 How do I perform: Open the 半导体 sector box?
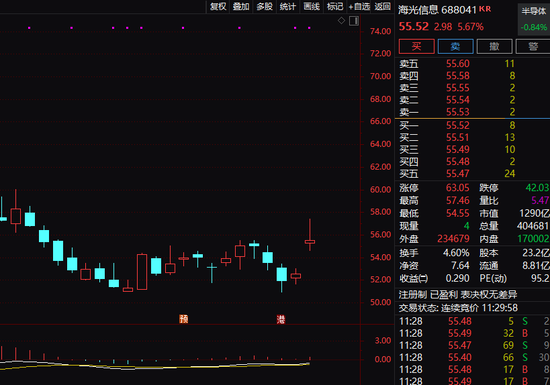[534, 19]
